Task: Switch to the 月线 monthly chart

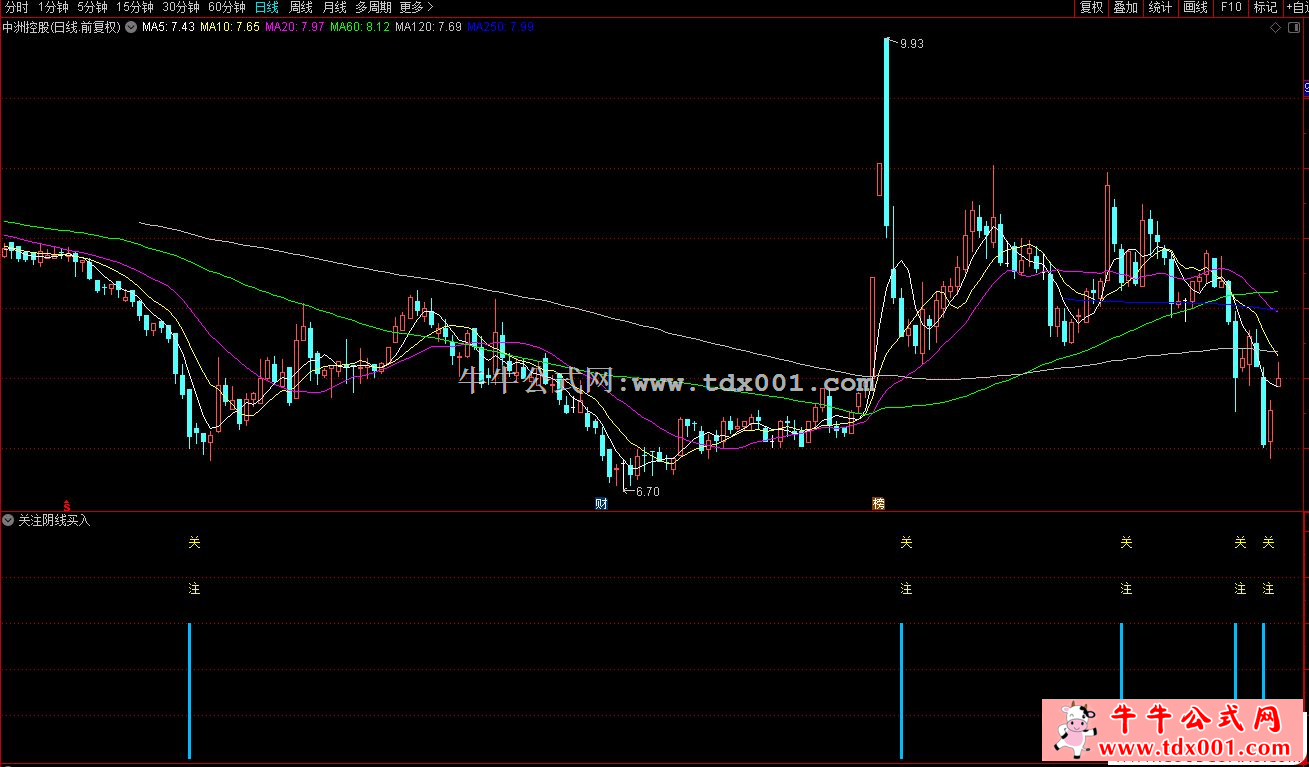Action: coord(334,7)
